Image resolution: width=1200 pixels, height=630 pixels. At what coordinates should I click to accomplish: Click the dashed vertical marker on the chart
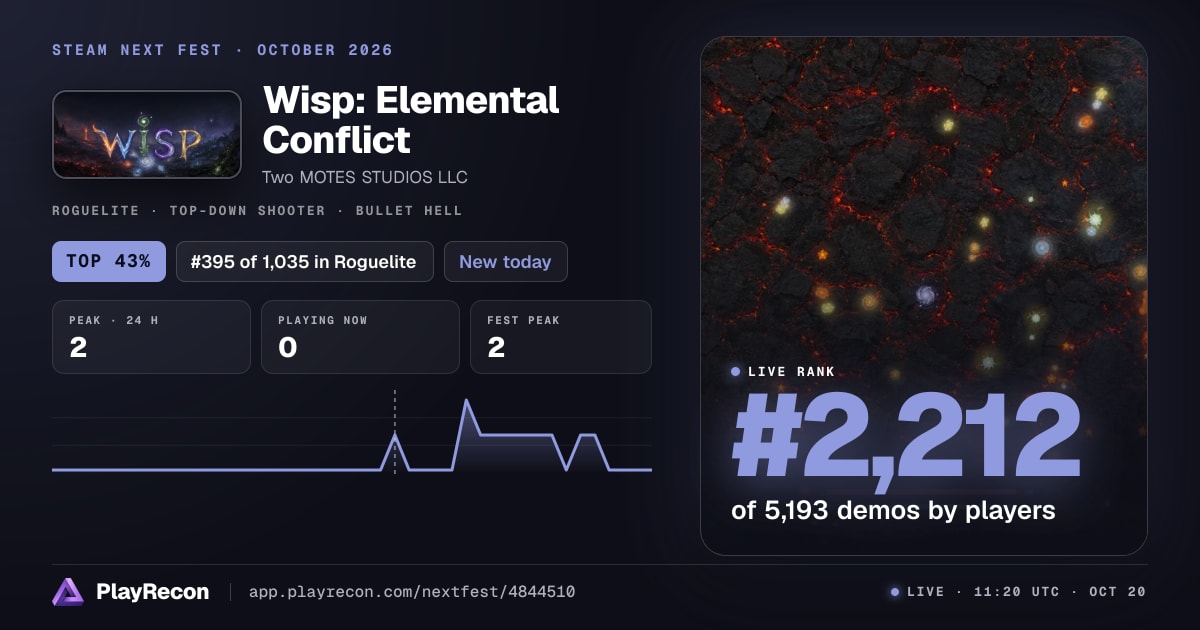click(x=395, y=432)
